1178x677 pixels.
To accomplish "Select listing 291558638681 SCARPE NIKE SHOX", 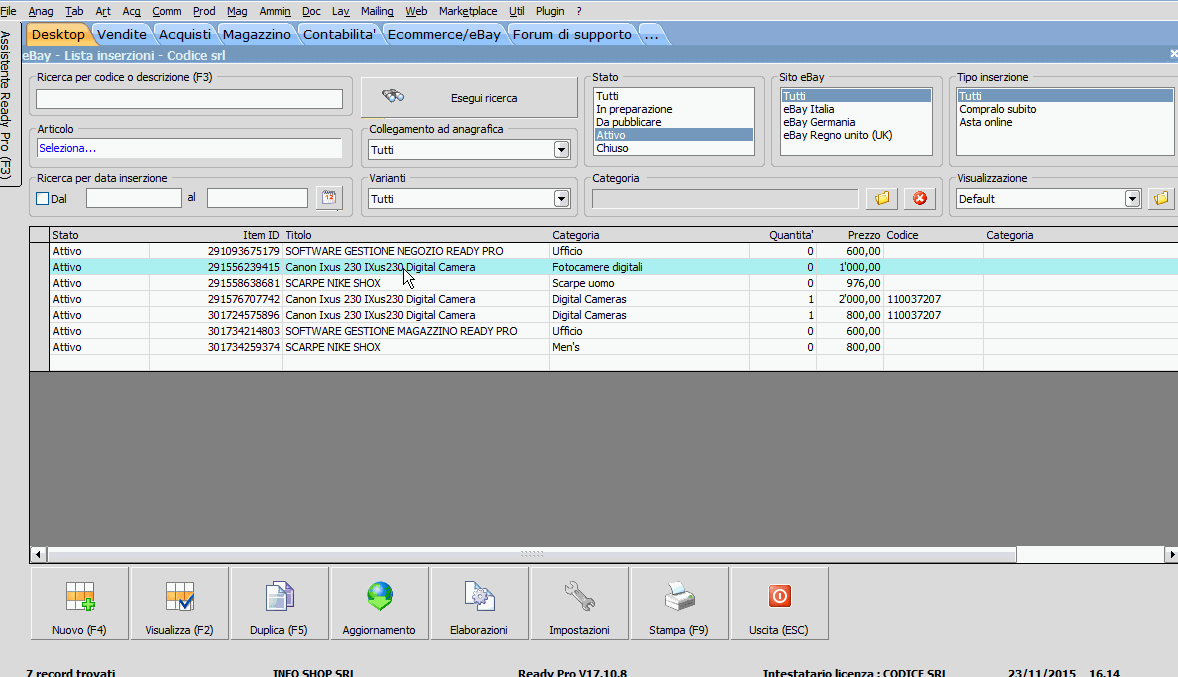I will 613,283.
